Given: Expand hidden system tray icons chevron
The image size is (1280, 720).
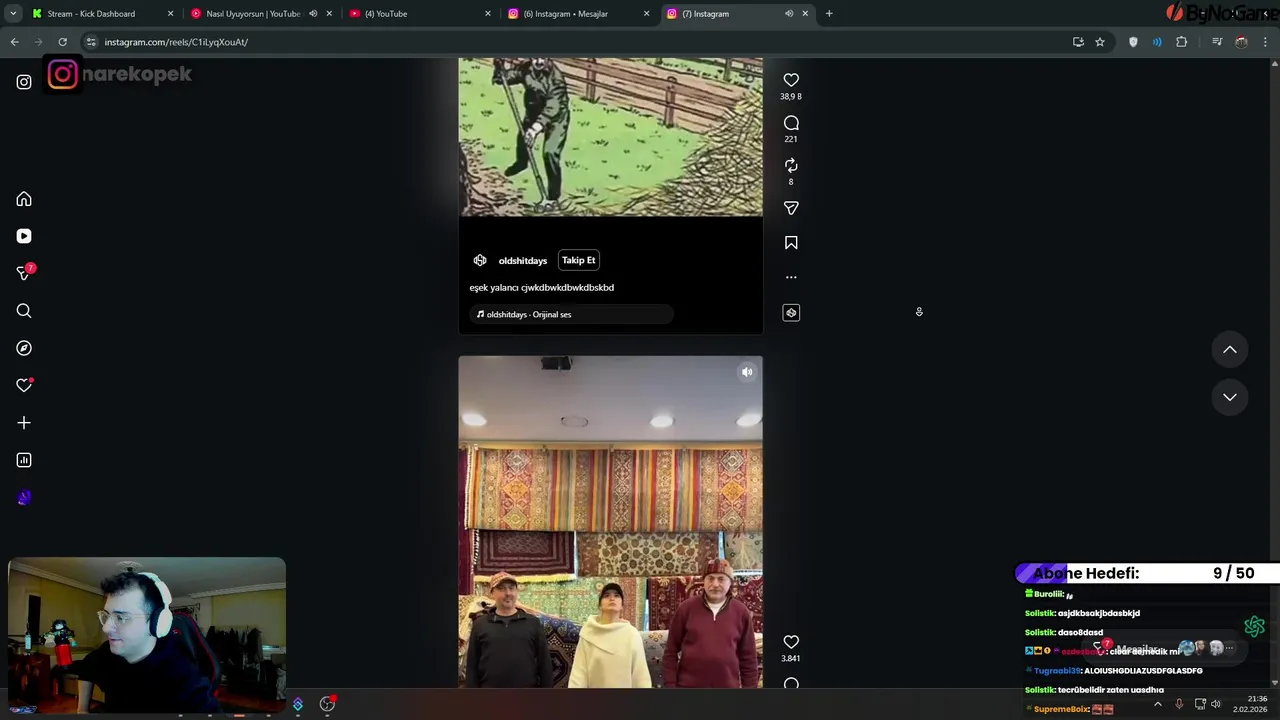Looking at the screenshot, I should coord(1158,704).
